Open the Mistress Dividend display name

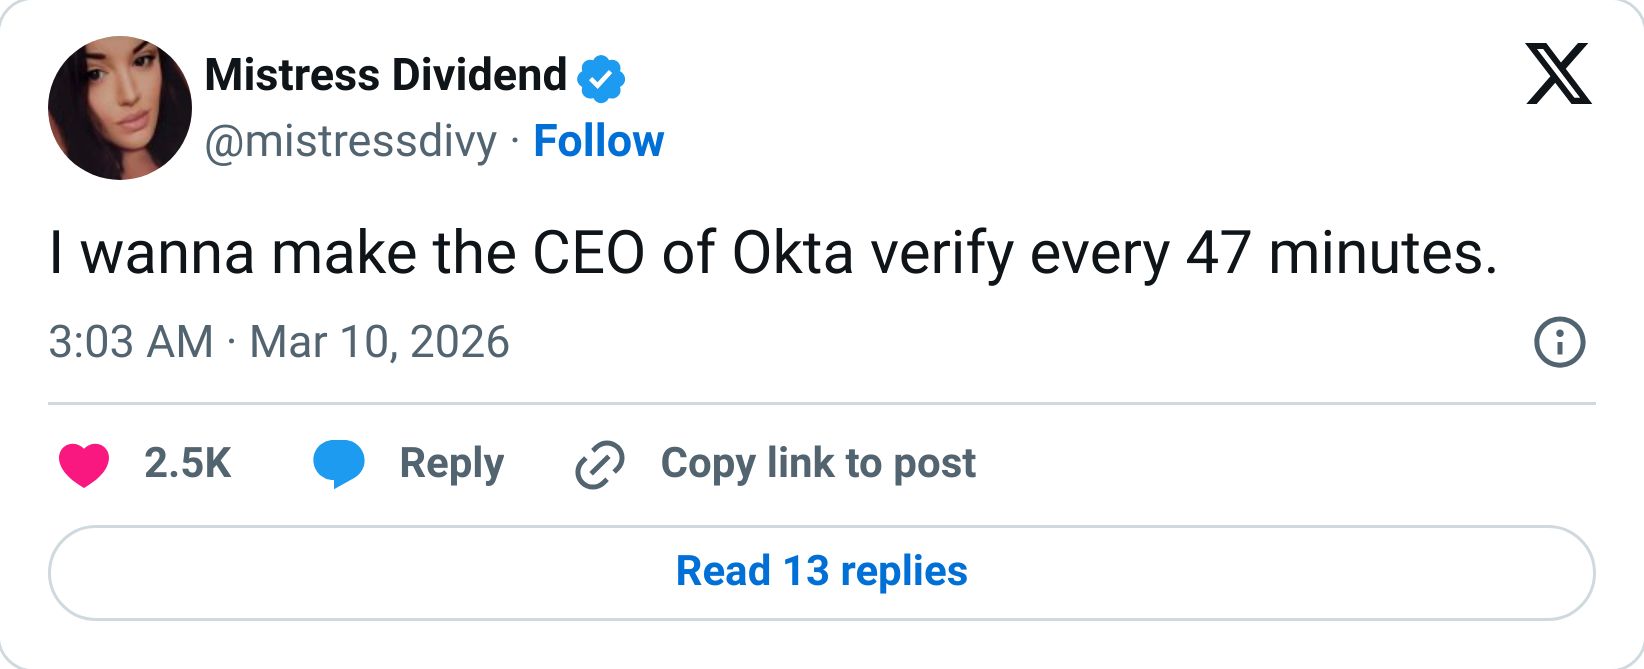385,76
